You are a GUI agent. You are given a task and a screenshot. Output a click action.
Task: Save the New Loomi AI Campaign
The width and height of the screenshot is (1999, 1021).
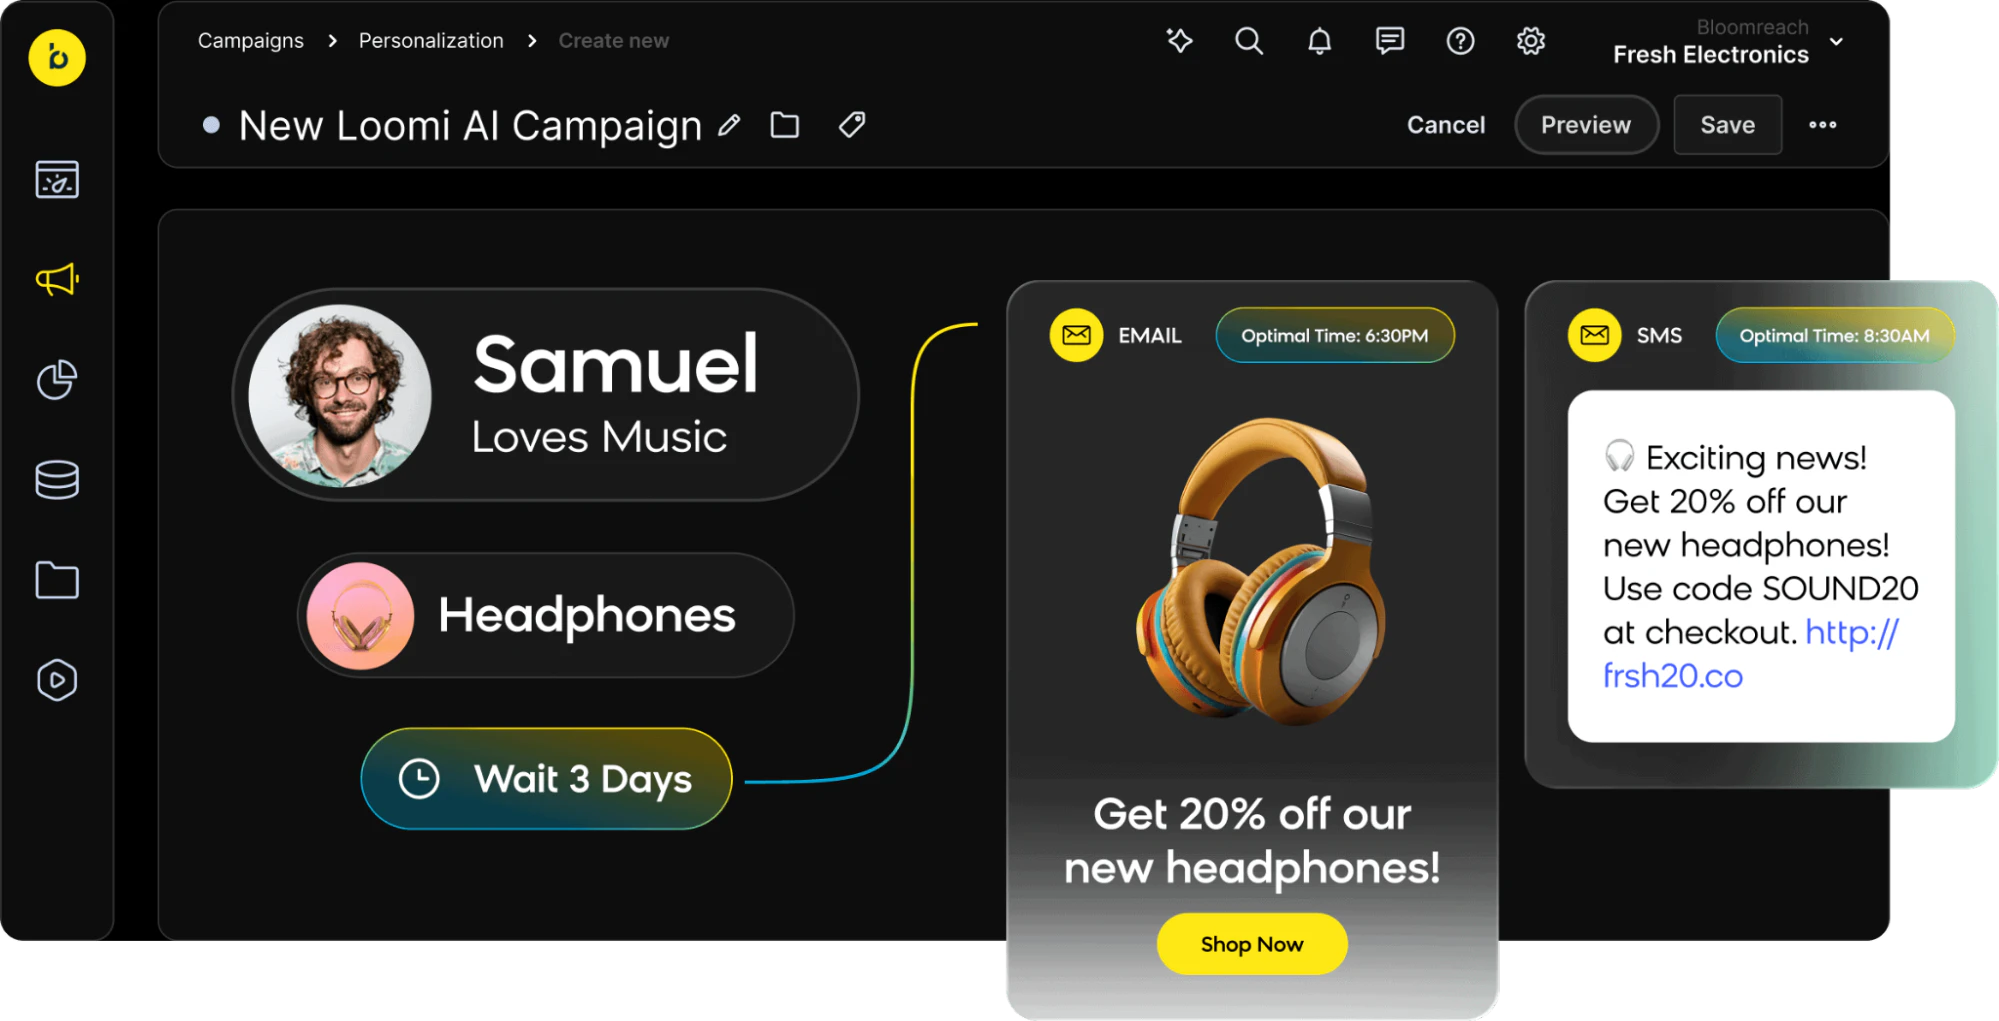(x=1727, y=124)
